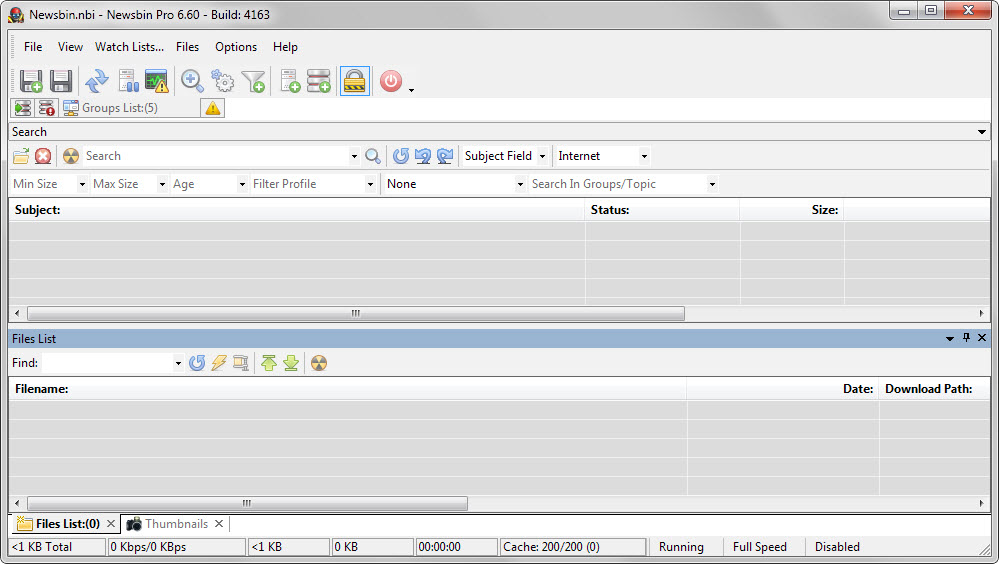
Task: Click the server green arrow tab icon
Action: (23, 108)
